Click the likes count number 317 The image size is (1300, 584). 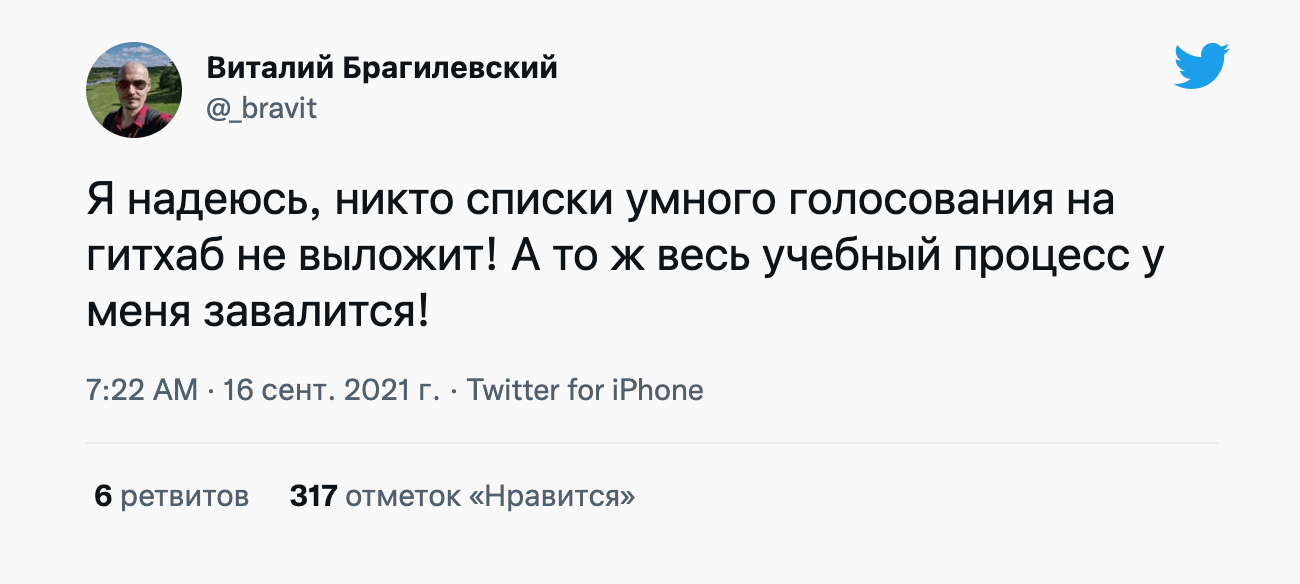pos(313,495)
